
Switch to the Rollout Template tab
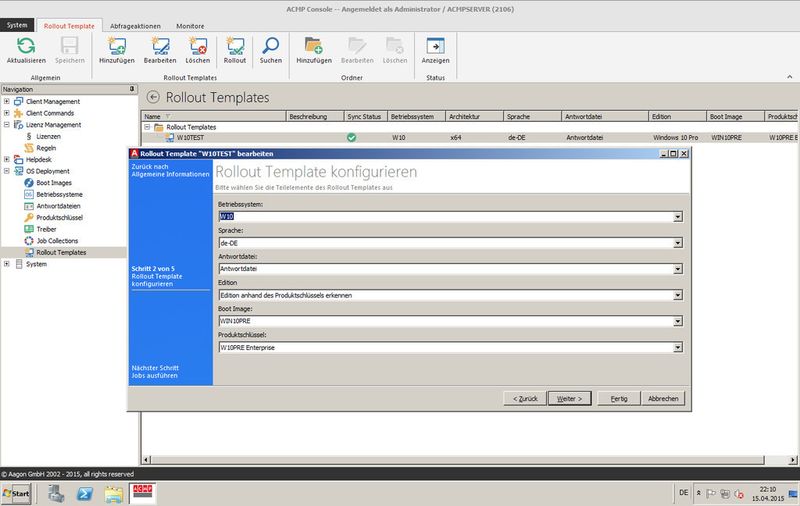69,26
